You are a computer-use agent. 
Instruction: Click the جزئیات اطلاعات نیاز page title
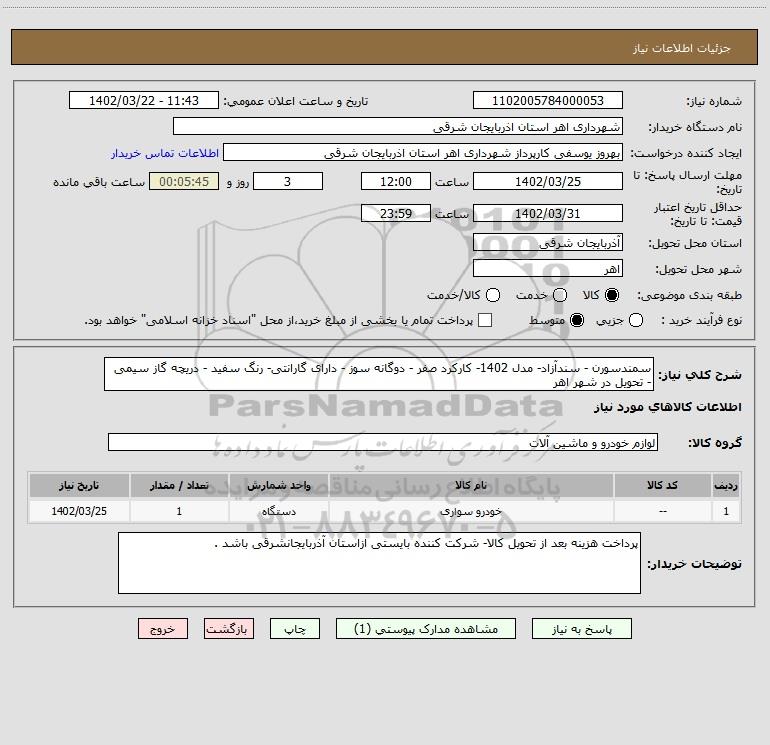[x=682, y=48]
